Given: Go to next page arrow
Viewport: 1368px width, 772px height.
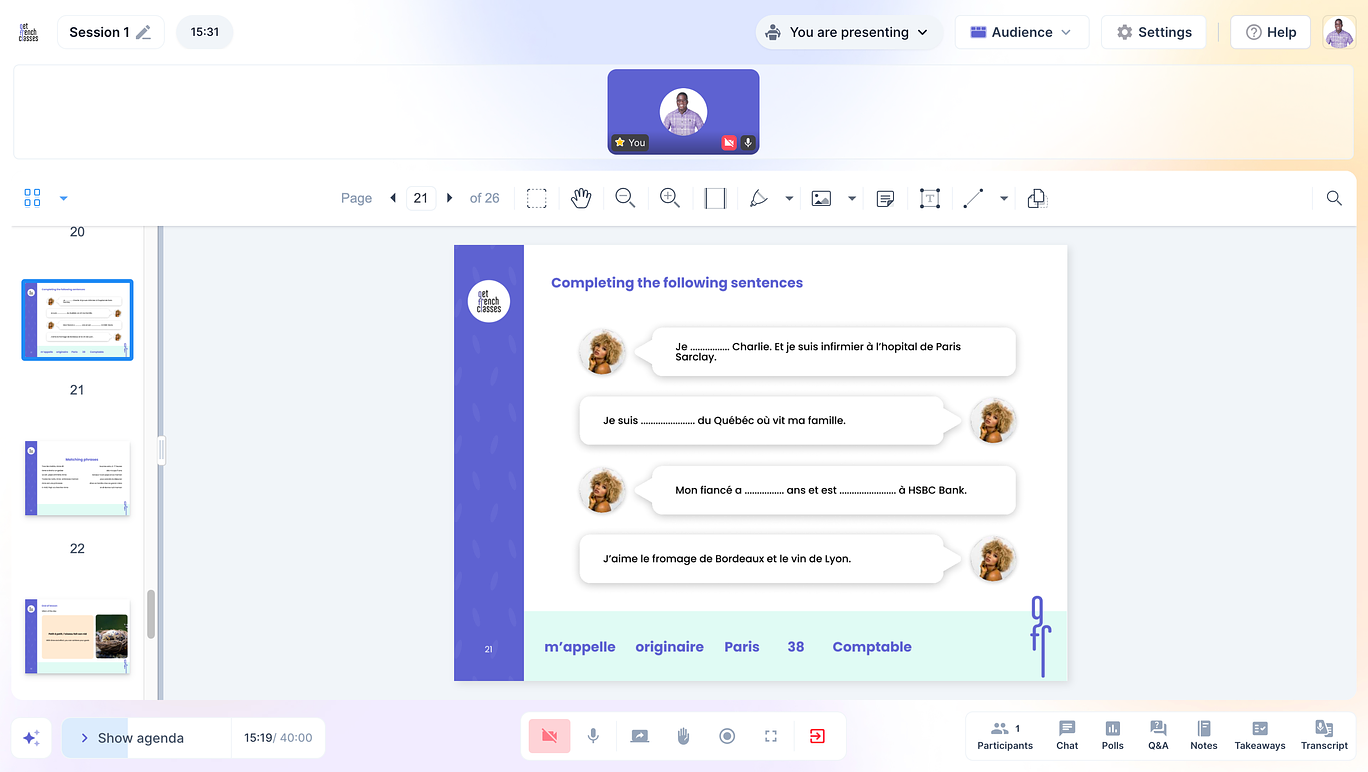Looking at the screenshot, I should [450, 198].
